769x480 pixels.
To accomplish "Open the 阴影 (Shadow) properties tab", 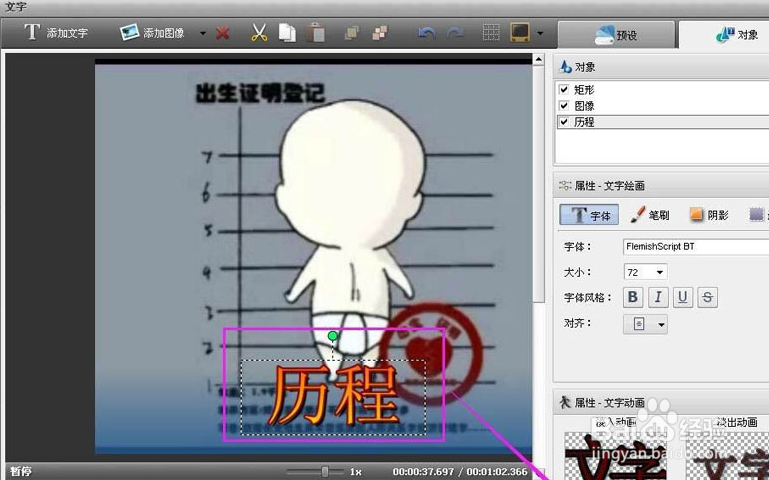I will (x=709, y=215).
